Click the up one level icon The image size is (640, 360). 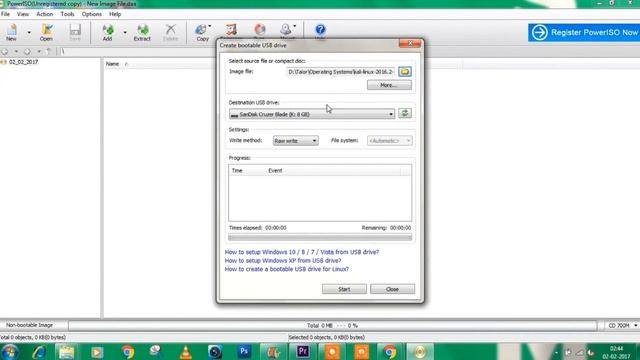[49, 52]
